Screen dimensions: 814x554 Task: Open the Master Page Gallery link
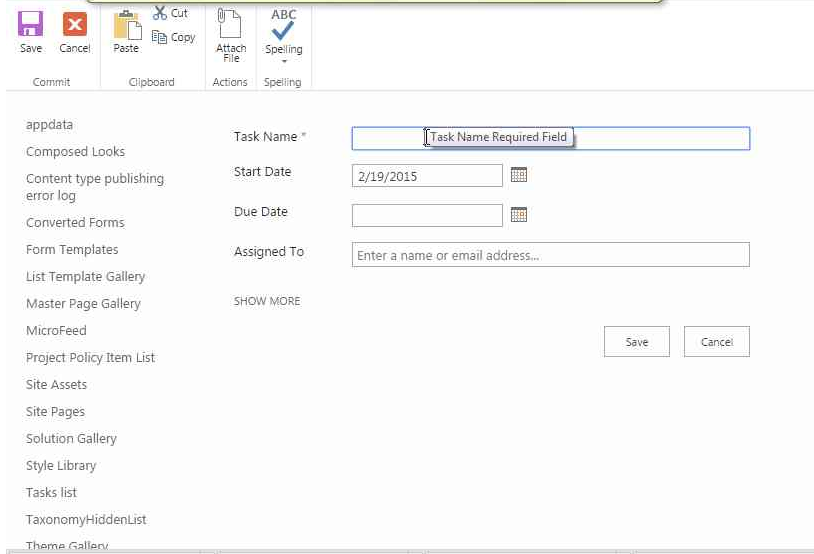[83, 304]
